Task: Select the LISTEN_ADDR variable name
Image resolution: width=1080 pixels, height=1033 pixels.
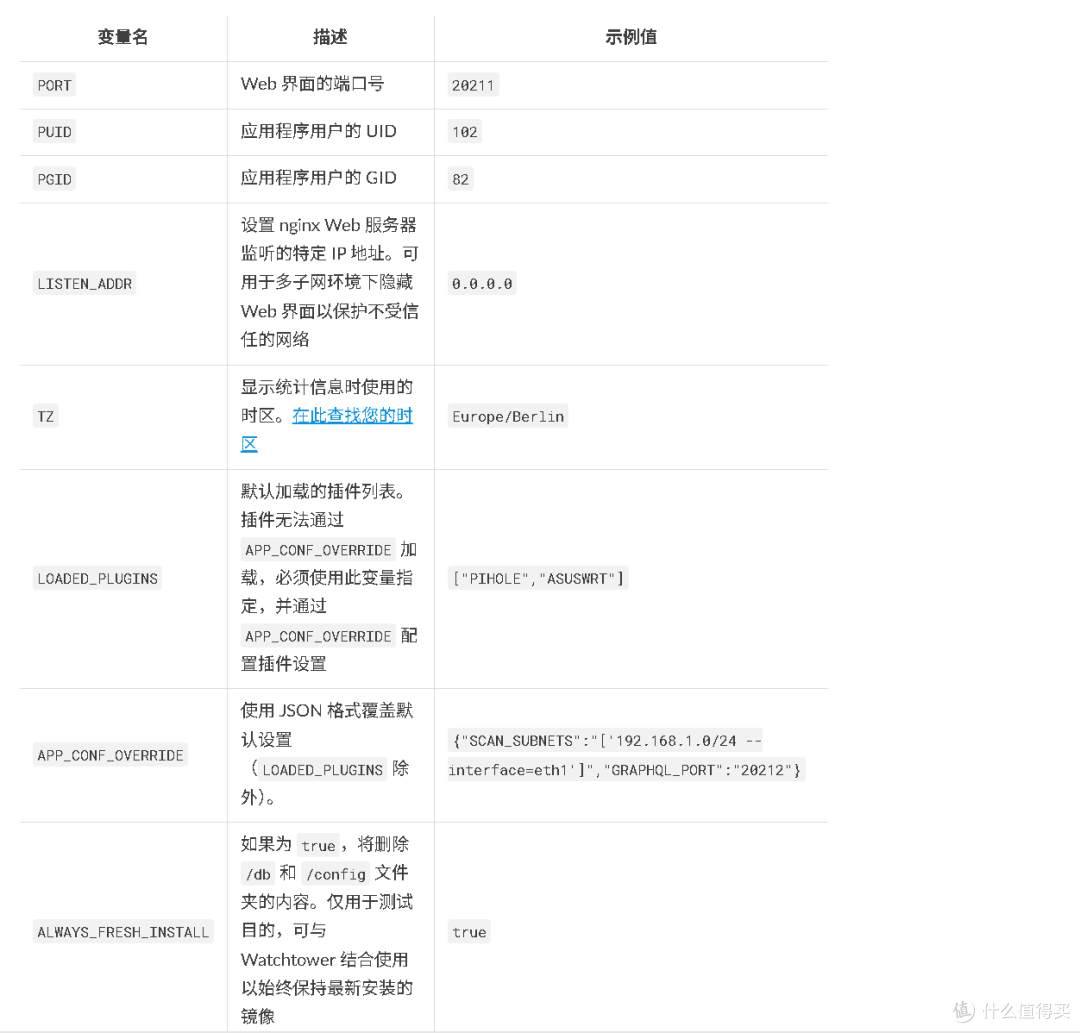Action: coord(85,284)
